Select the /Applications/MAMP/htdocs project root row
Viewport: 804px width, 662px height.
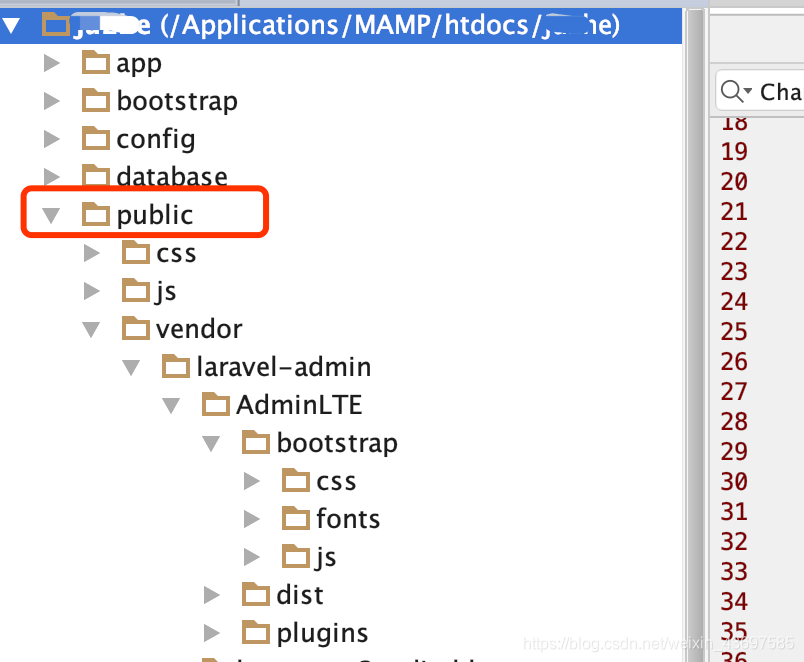(x=341, y=25)
